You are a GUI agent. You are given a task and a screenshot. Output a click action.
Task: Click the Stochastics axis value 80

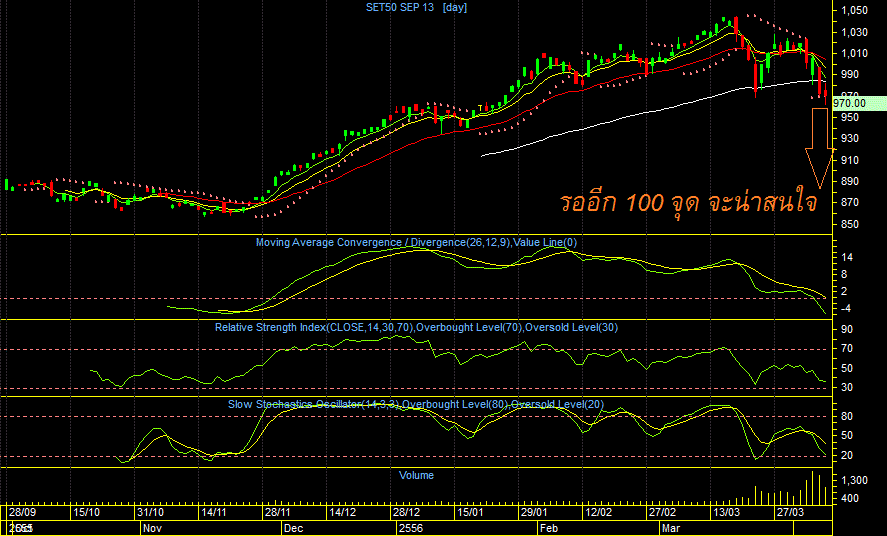[x=847, y=417]
